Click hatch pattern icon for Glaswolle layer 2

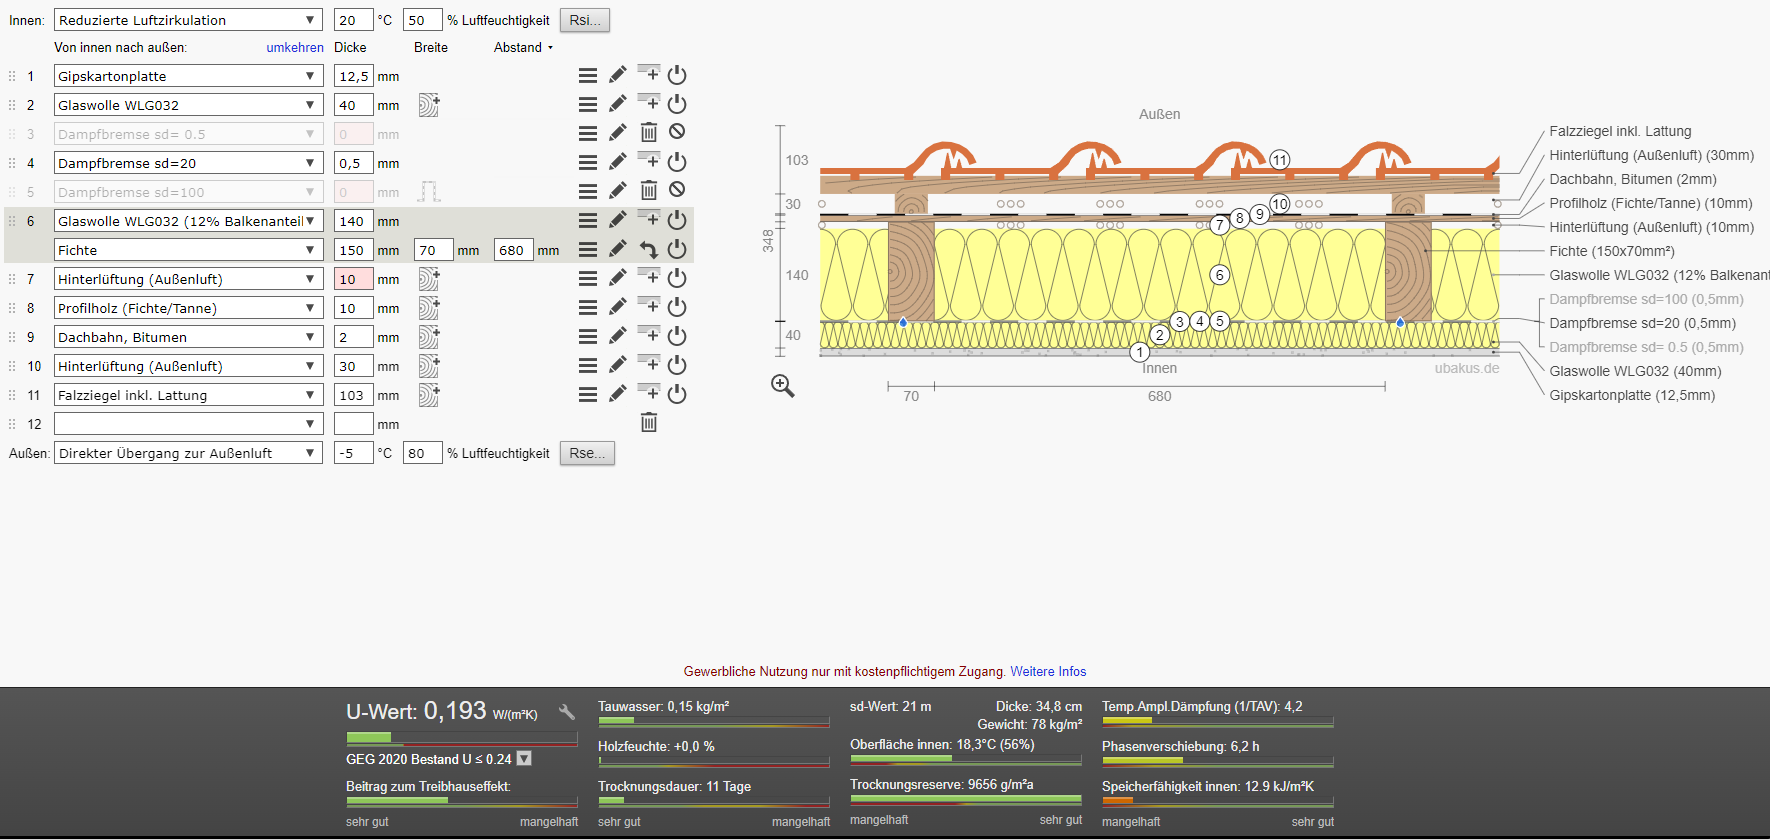(429, 105)
